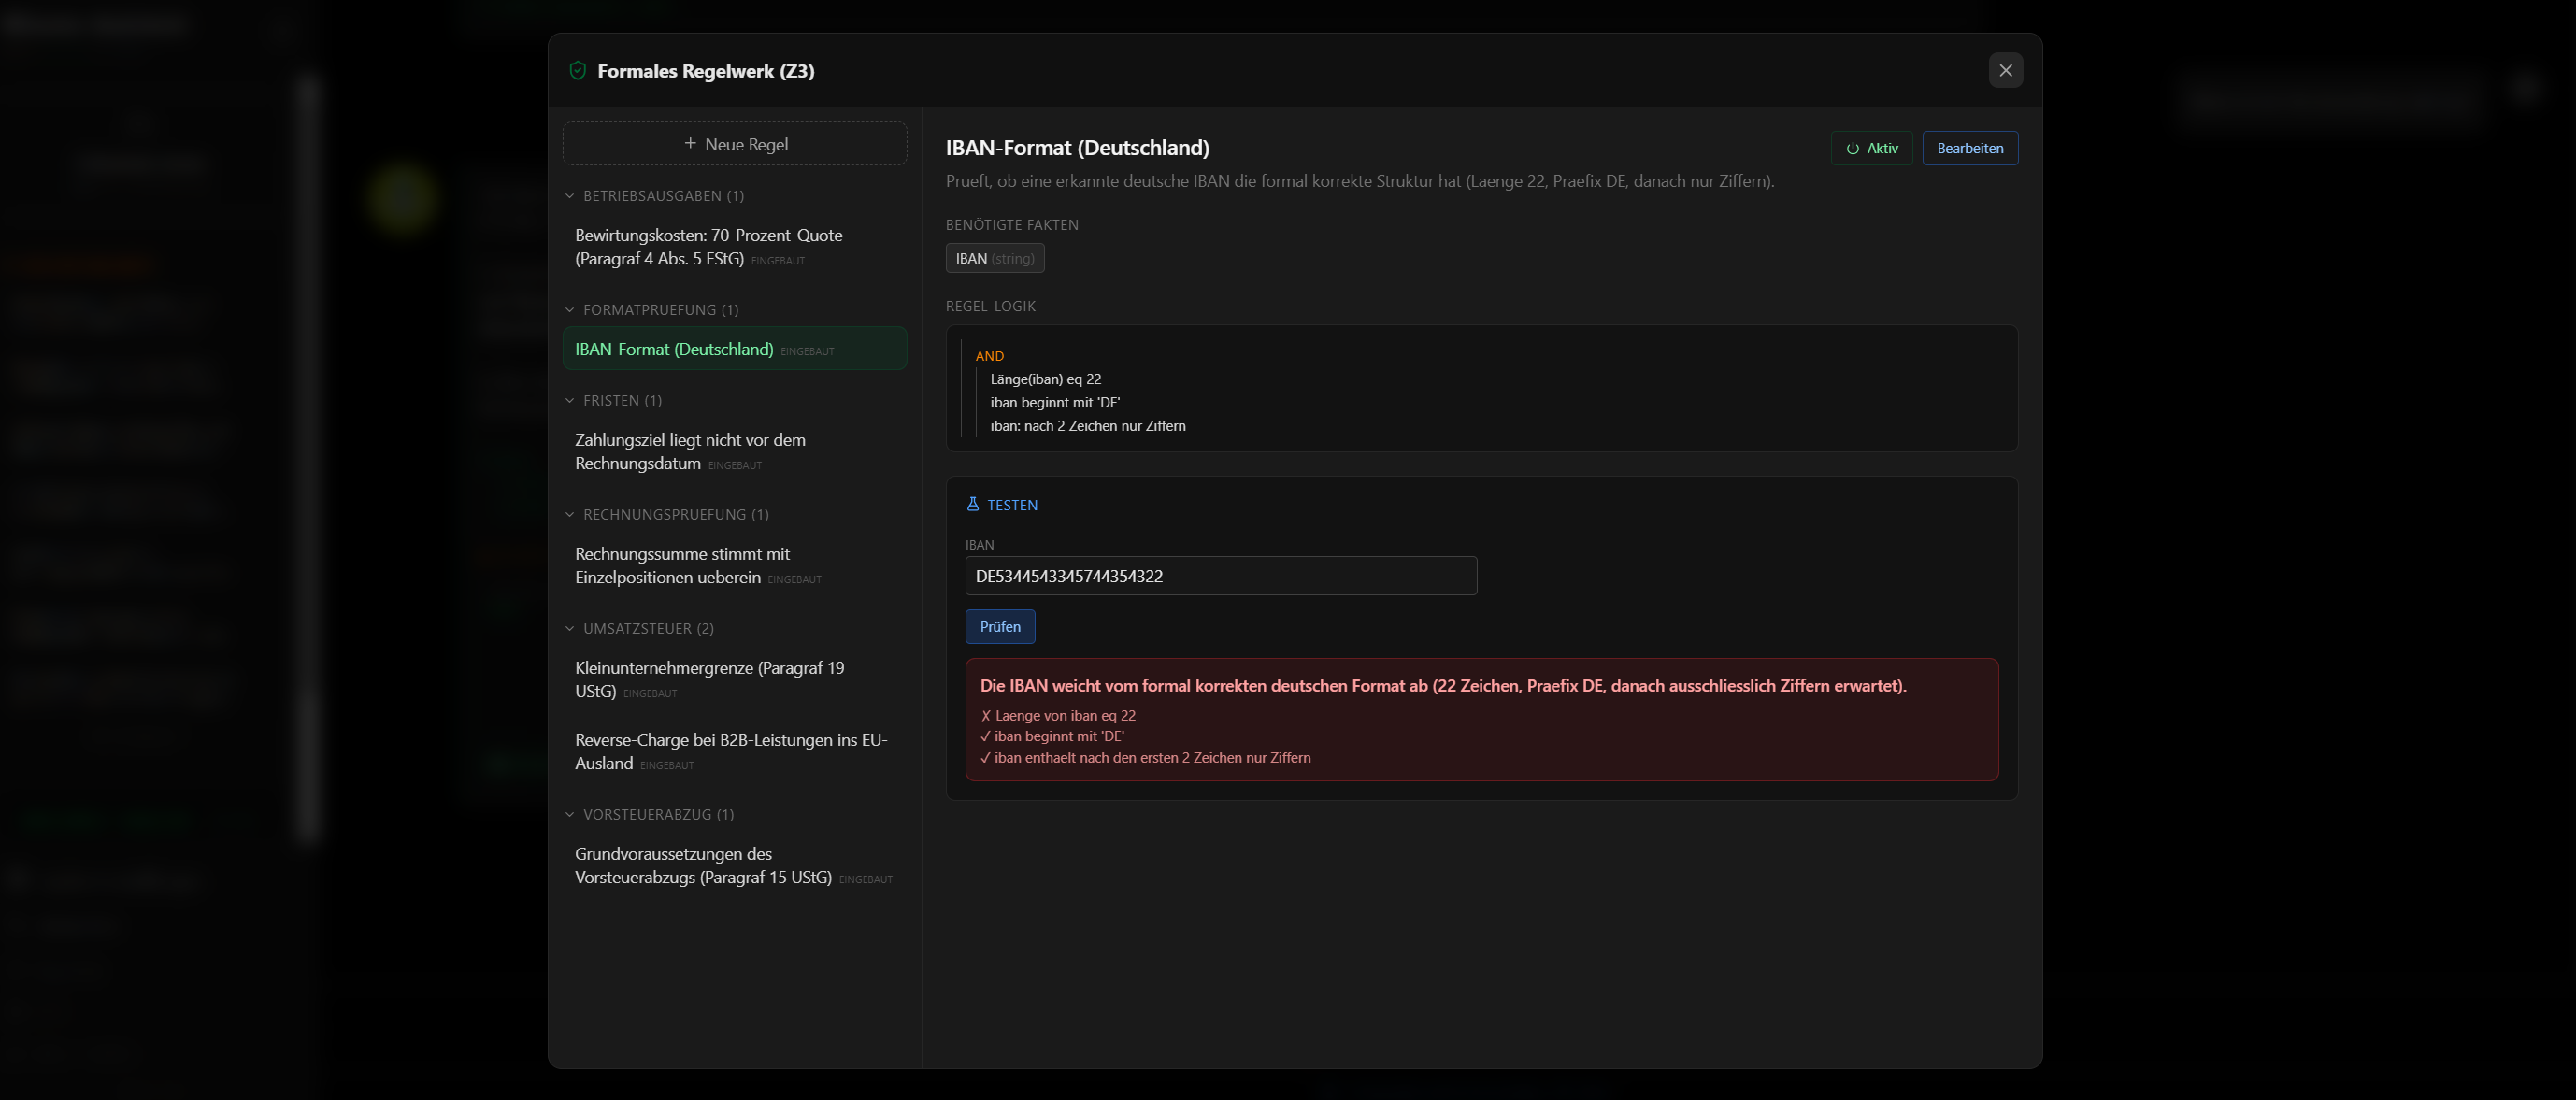
Task: Collapse the RECHNUNGSPRUEFUNG category
Action: (x=570, y=515)
